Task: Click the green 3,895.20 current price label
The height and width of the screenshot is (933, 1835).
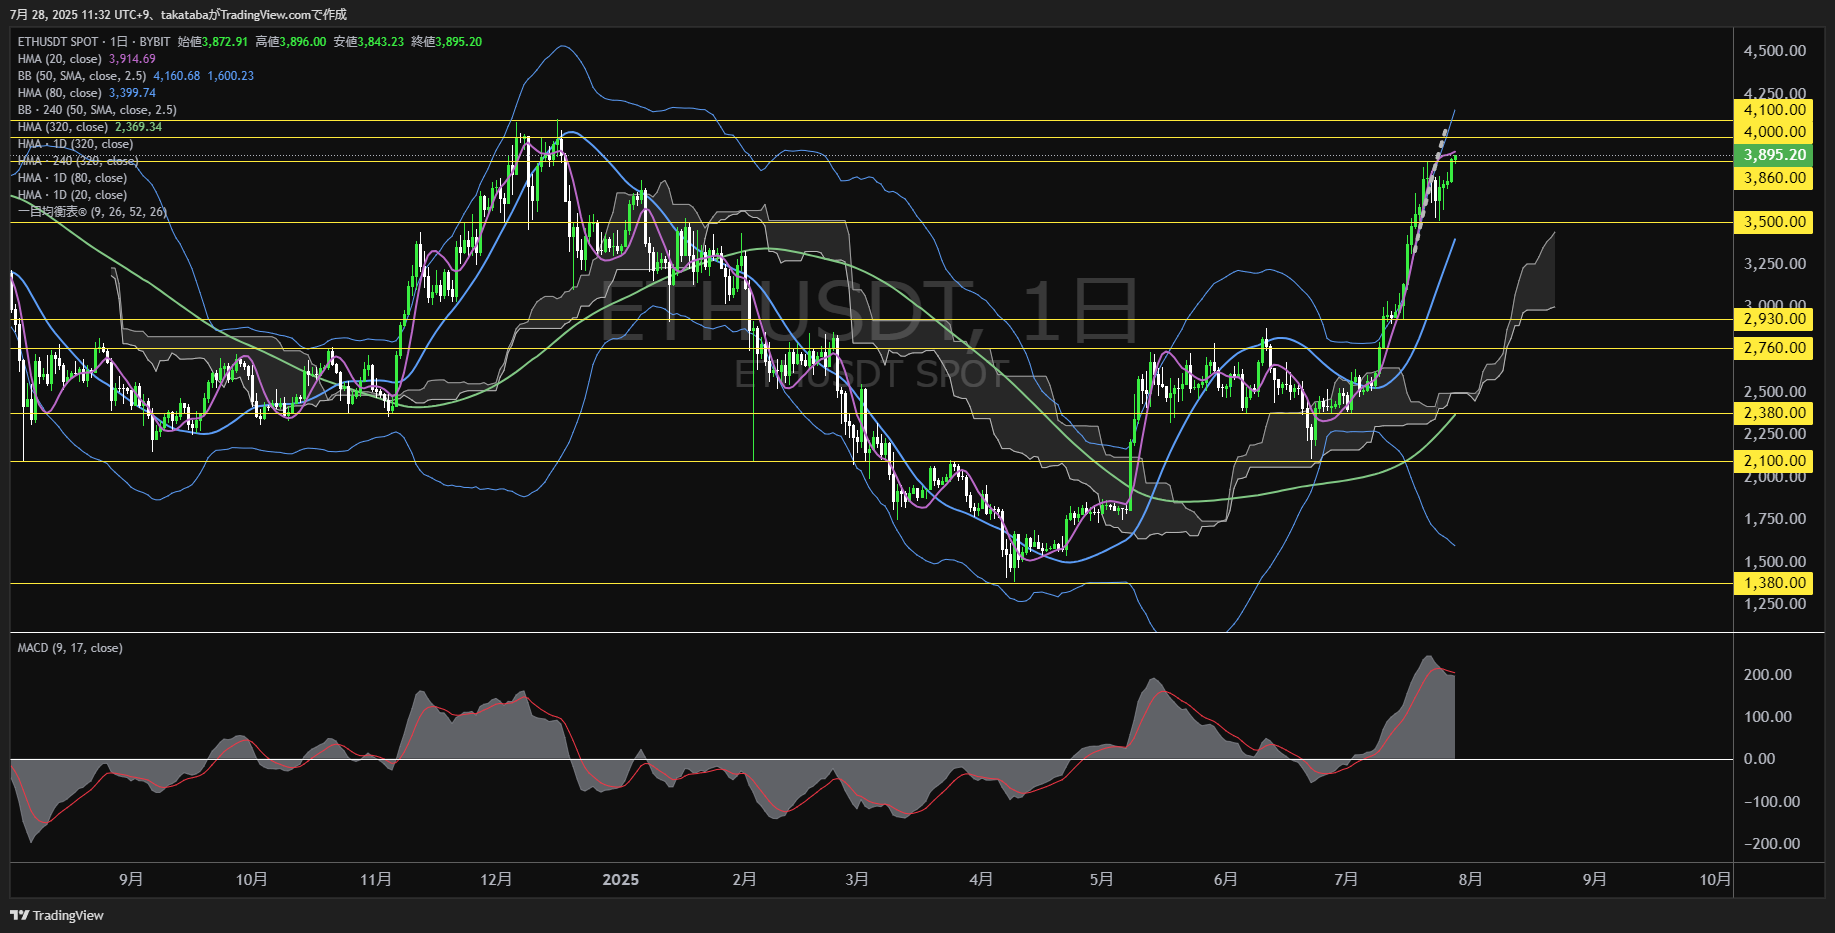Action: 1775,155
